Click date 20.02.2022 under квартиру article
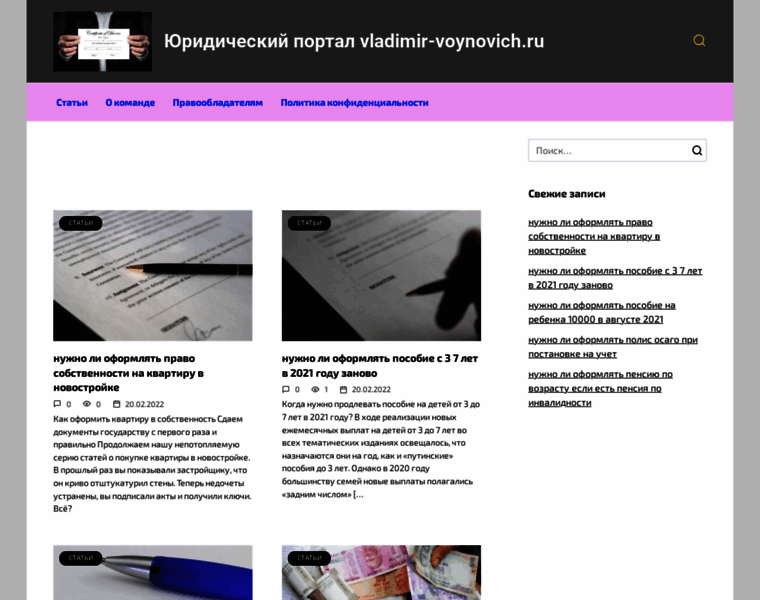This screenshot has height=600, width=760. (144, 404)
